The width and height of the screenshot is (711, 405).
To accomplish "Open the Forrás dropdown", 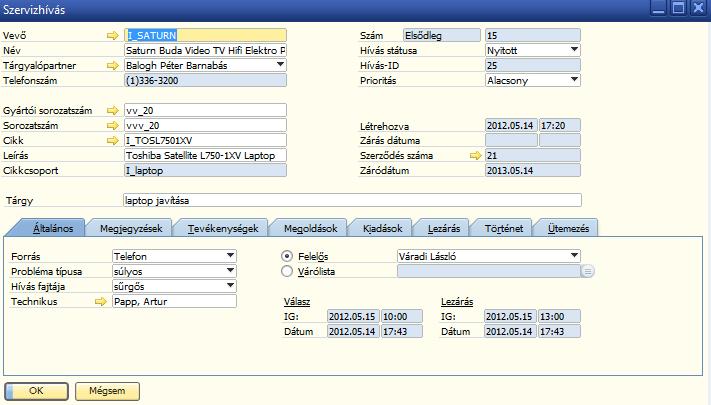I will click(x=230, y=256).
